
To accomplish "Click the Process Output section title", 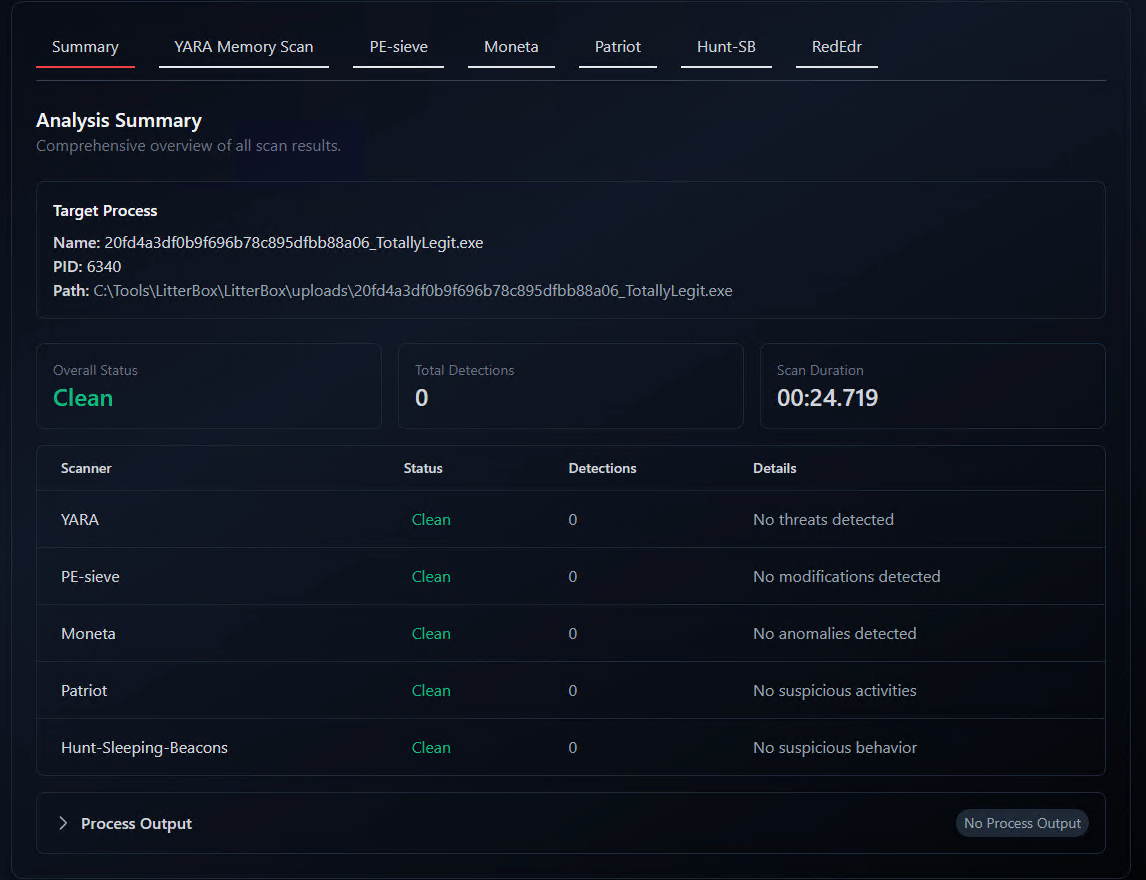I will pos(136,824).
